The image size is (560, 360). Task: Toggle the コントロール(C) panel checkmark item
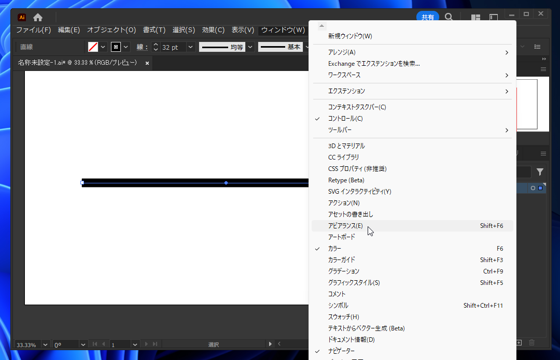412,119
